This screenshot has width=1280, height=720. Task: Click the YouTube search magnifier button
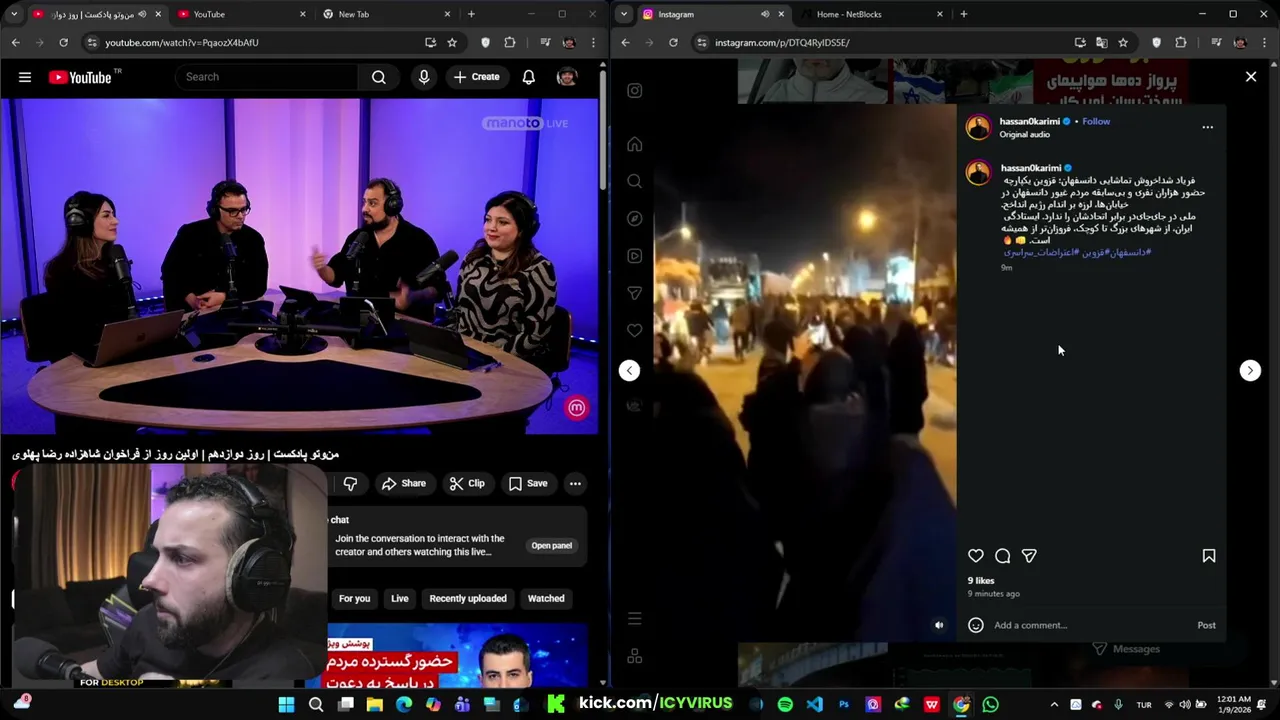(379, 77)
